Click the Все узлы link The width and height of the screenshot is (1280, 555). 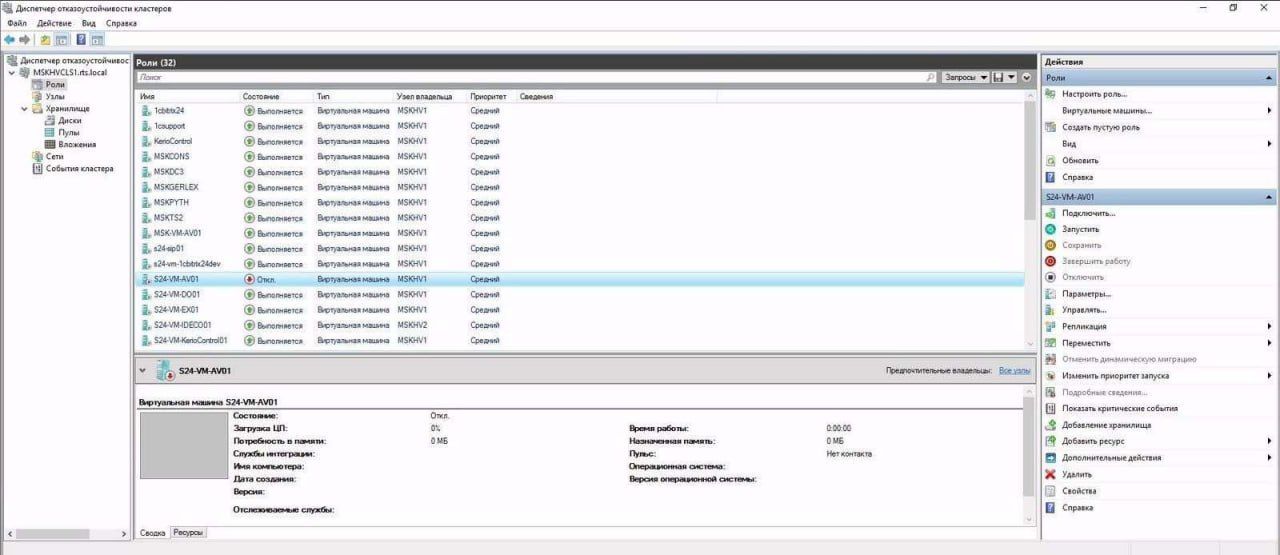pyautogui.click(x=1014, y=370)
